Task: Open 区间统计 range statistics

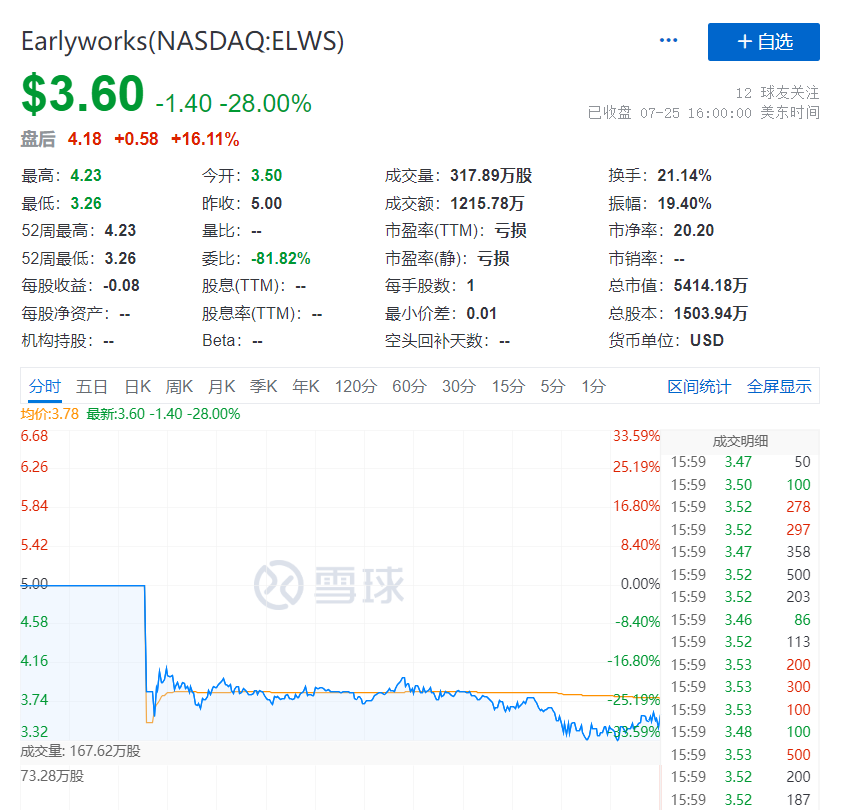Action: (699, 387)
